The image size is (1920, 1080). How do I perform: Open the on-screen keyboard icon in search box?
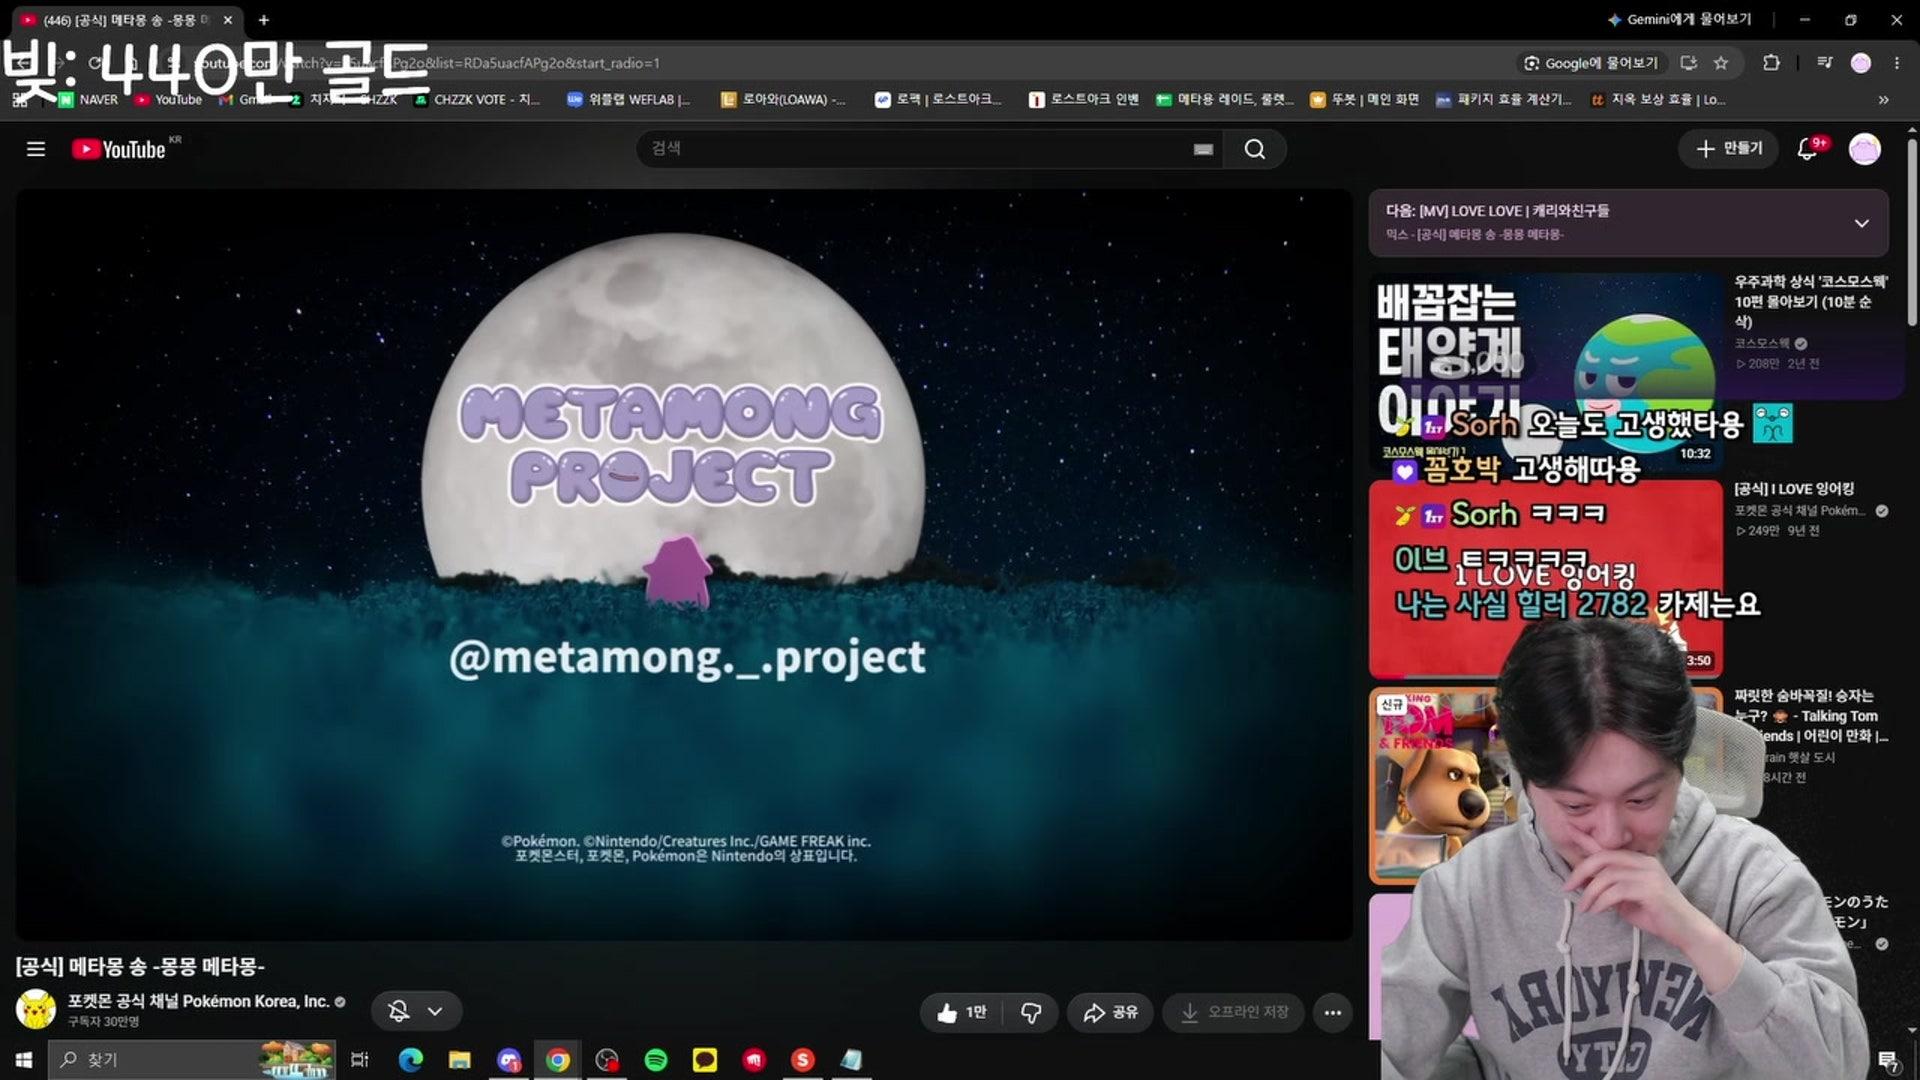click(1203, 149)
